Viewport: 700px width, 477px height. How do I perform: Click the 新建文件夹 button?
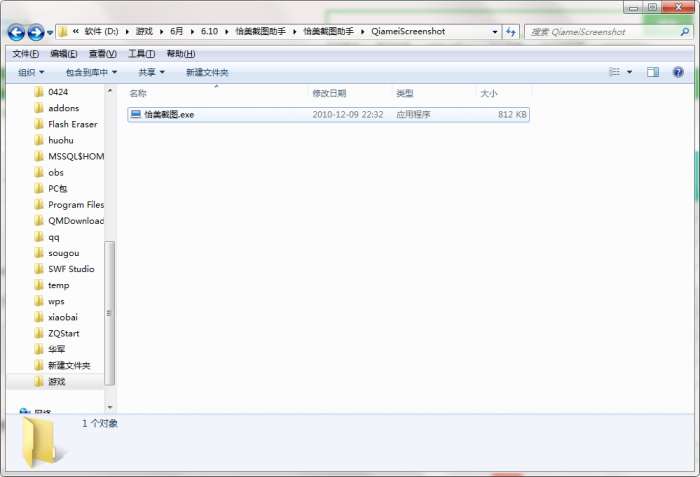(x=207, y=72)
